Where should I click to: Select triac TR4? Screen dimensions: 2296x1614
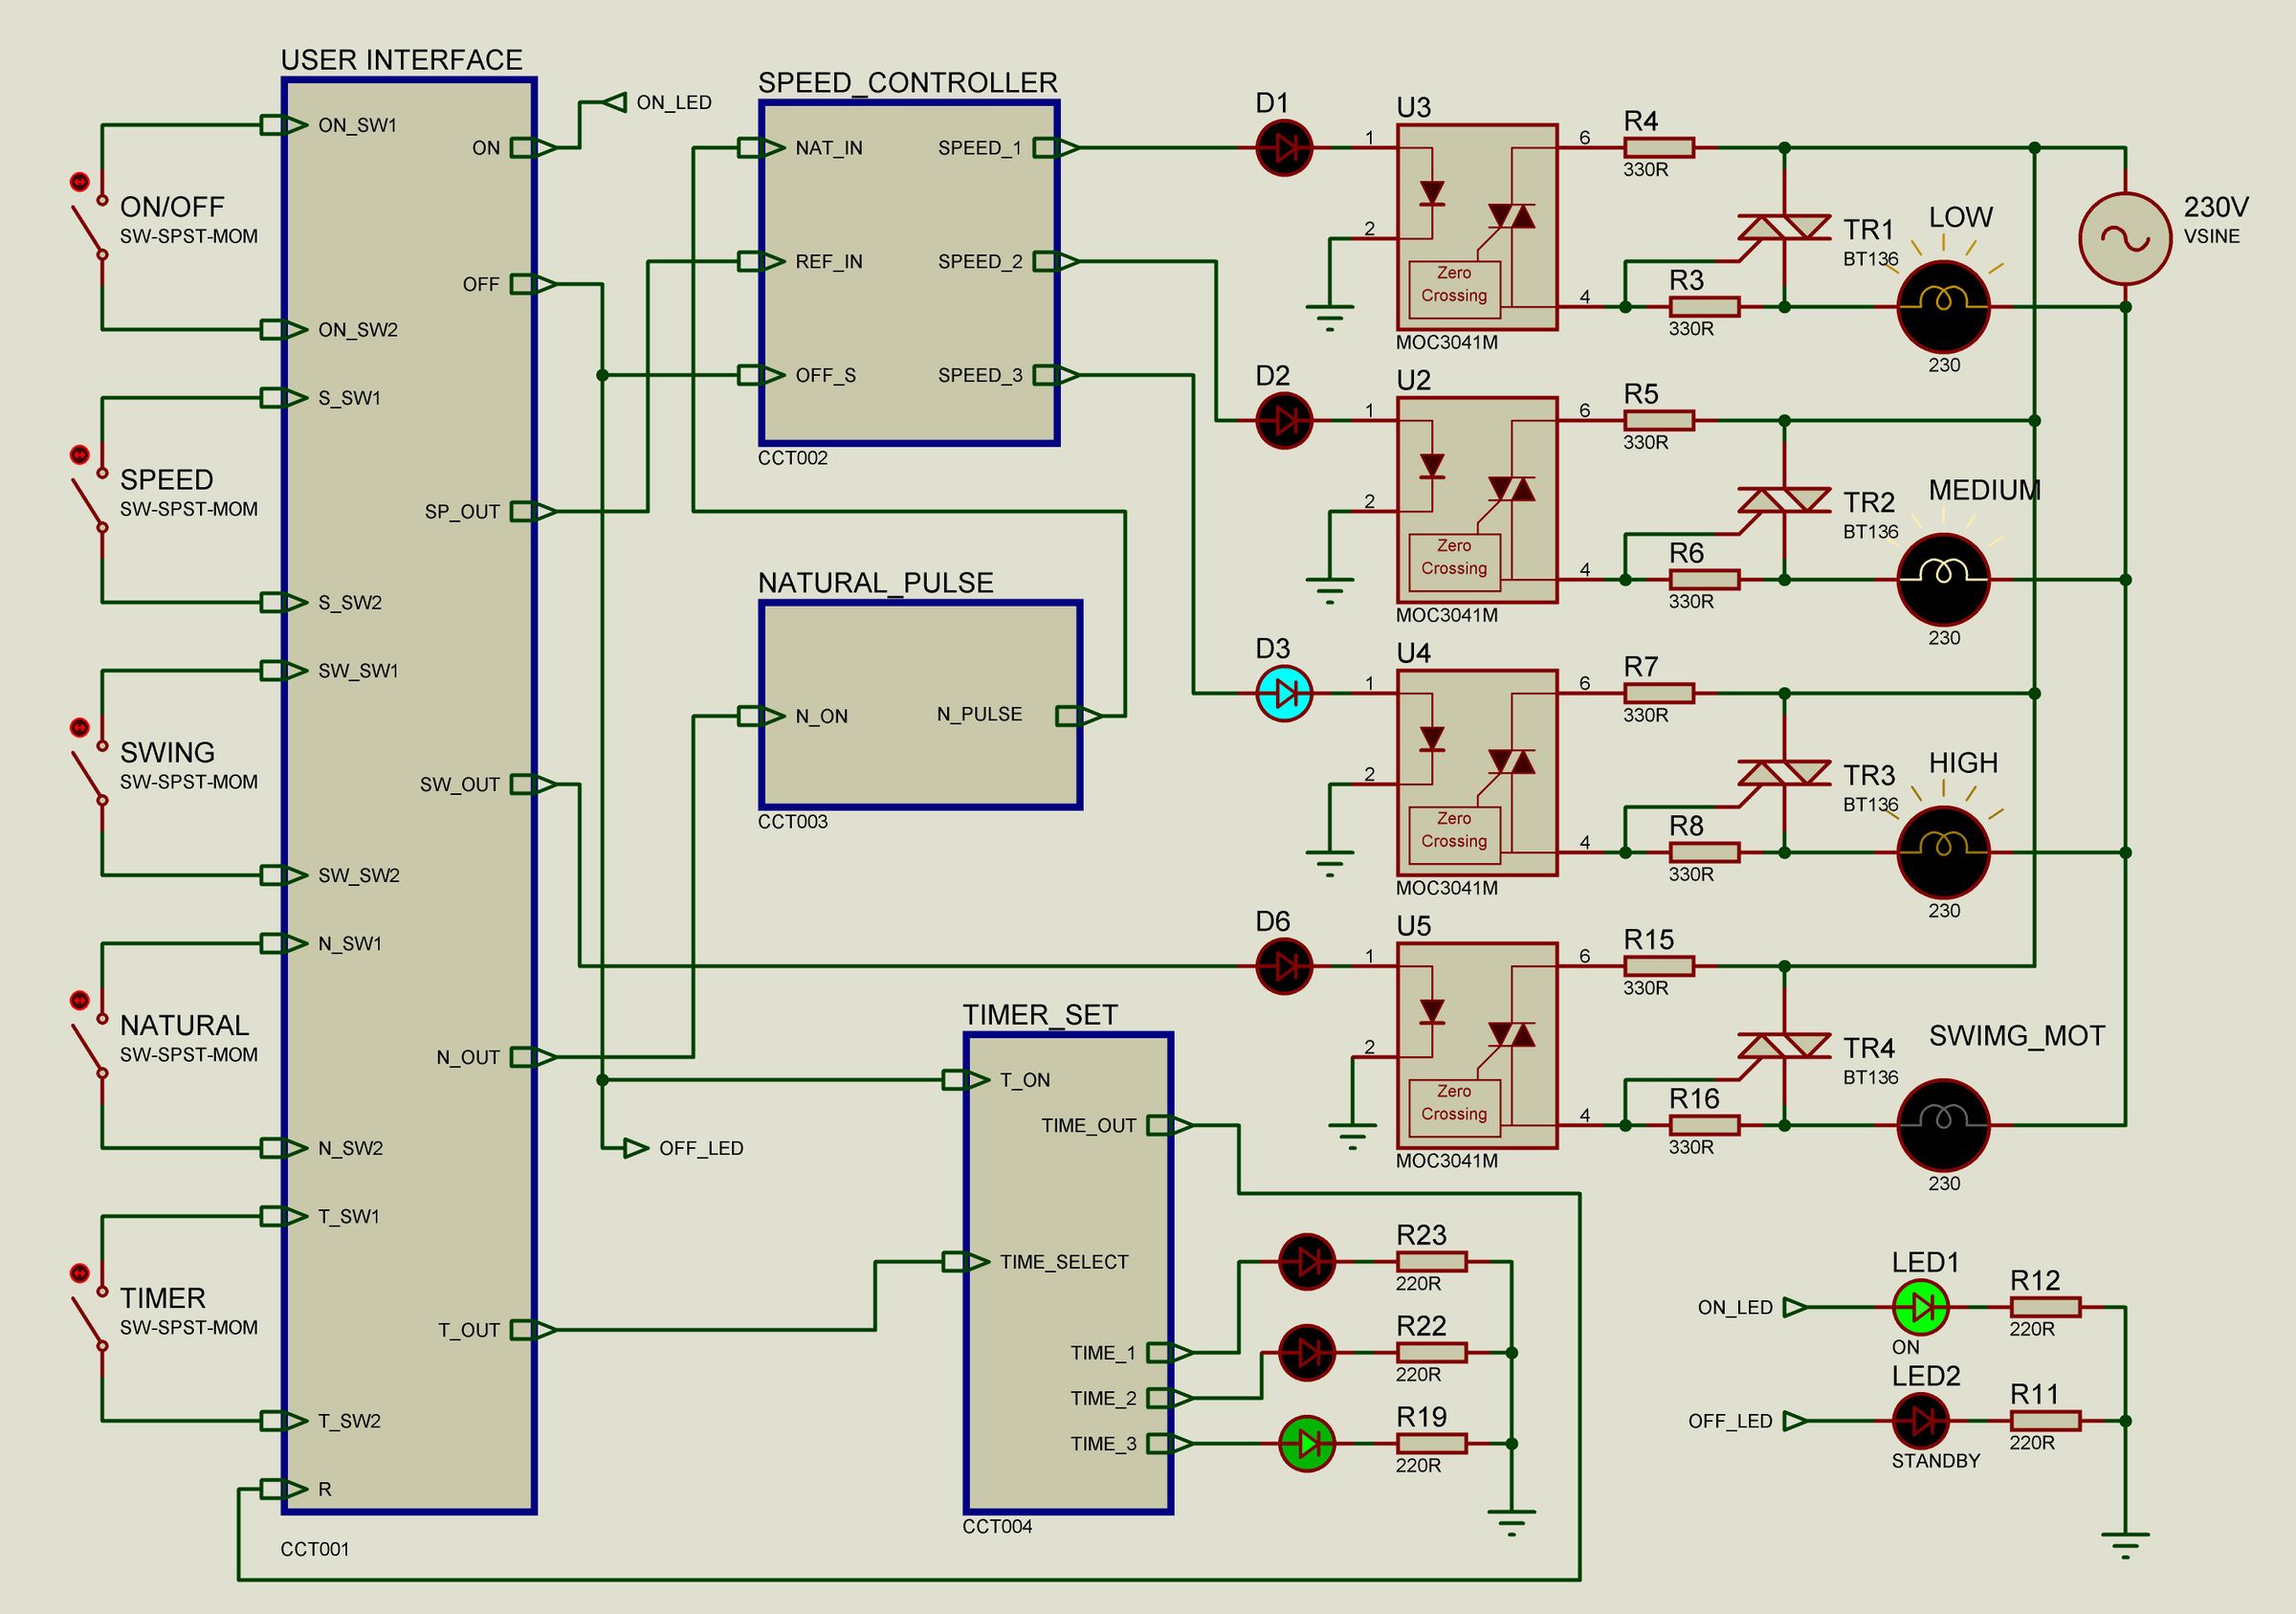point(1785,1046)
